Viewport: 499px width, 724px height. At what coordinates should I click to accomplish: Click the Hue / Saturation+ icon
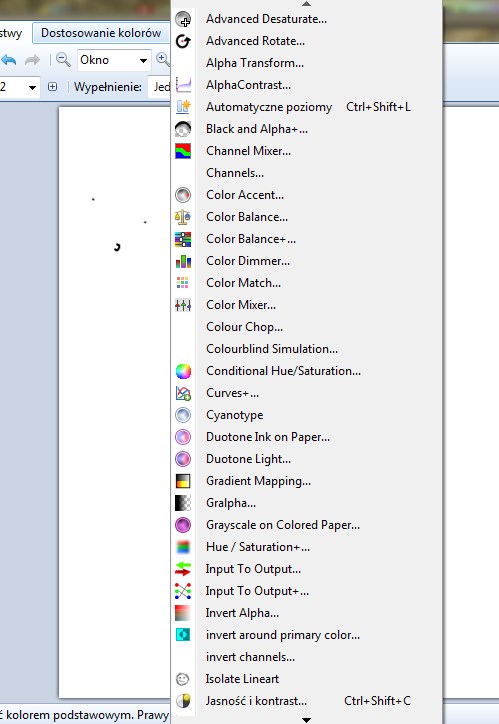(183, 547)
